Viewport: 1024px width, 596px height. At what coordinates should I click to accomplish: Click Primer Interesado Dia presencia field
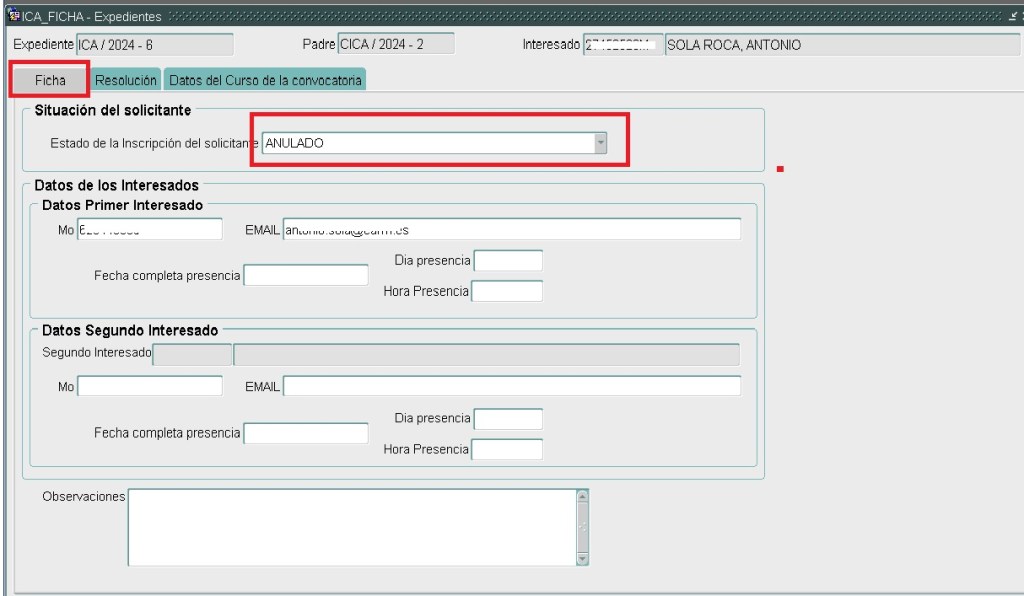click(x=507, y=261)
